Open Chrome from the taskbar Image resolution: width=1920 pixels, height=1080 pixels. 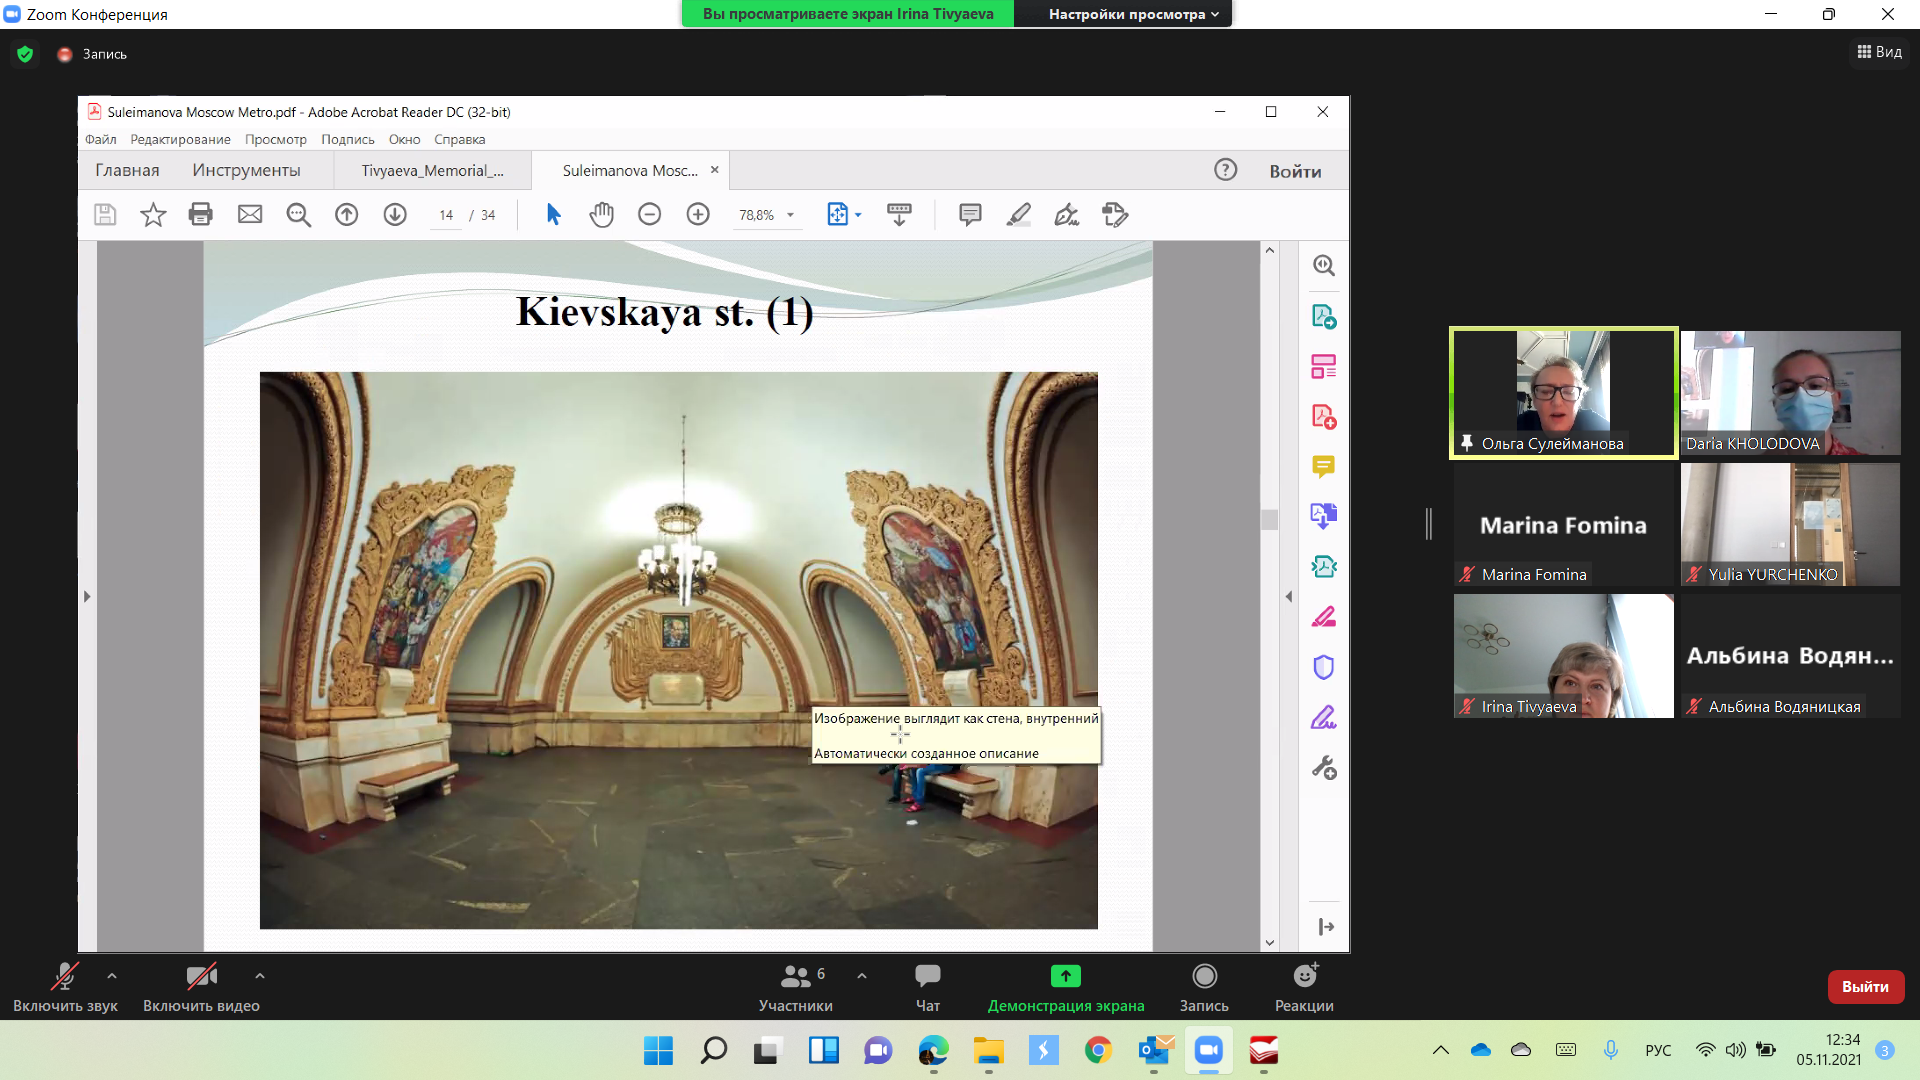point(1098,1050)
